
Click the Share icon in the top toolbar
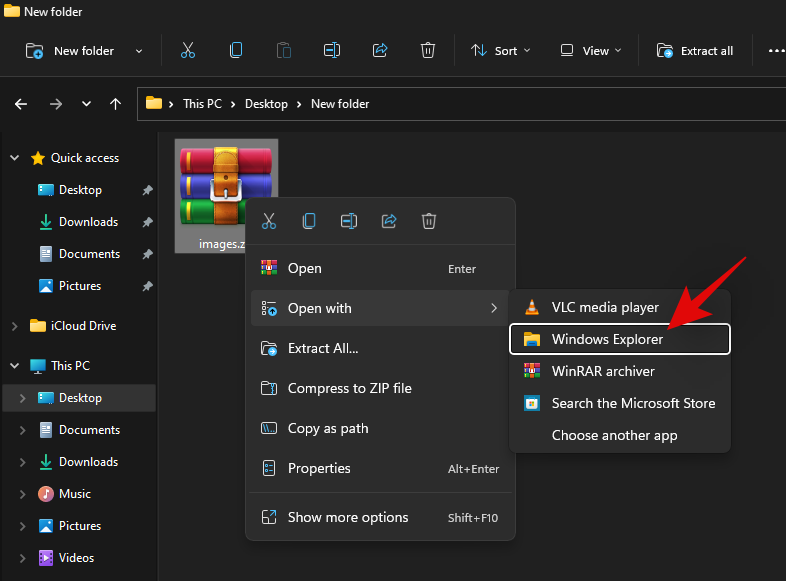coord(380,50)
